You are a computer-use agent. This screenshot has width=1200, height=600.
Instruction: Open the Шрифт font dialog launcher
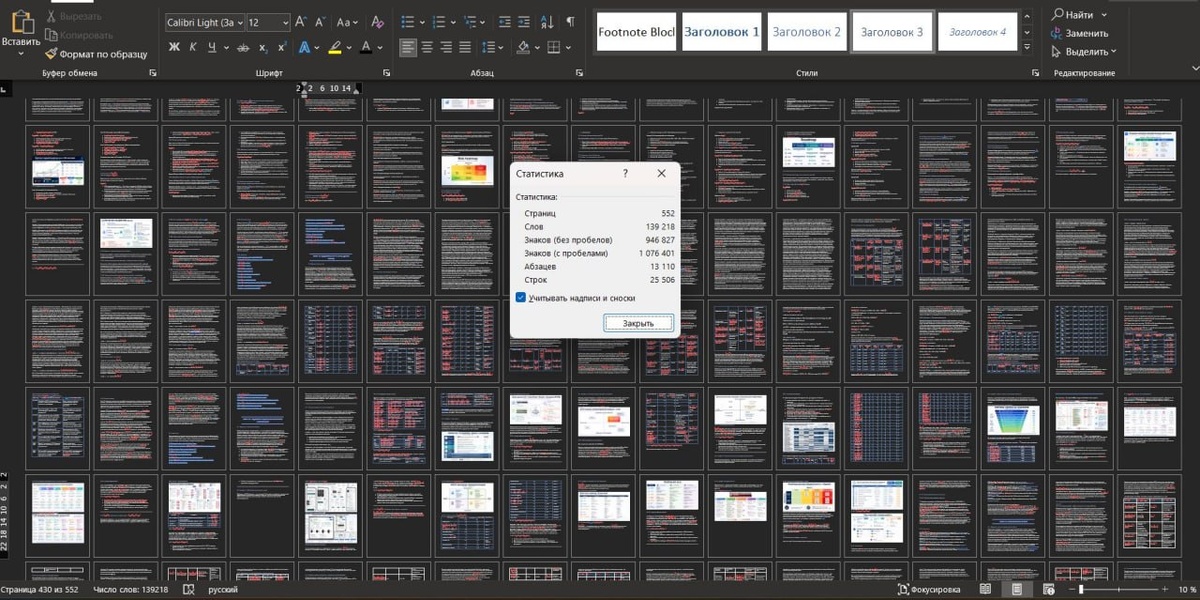pyautogui.click(x=386, y=73)
